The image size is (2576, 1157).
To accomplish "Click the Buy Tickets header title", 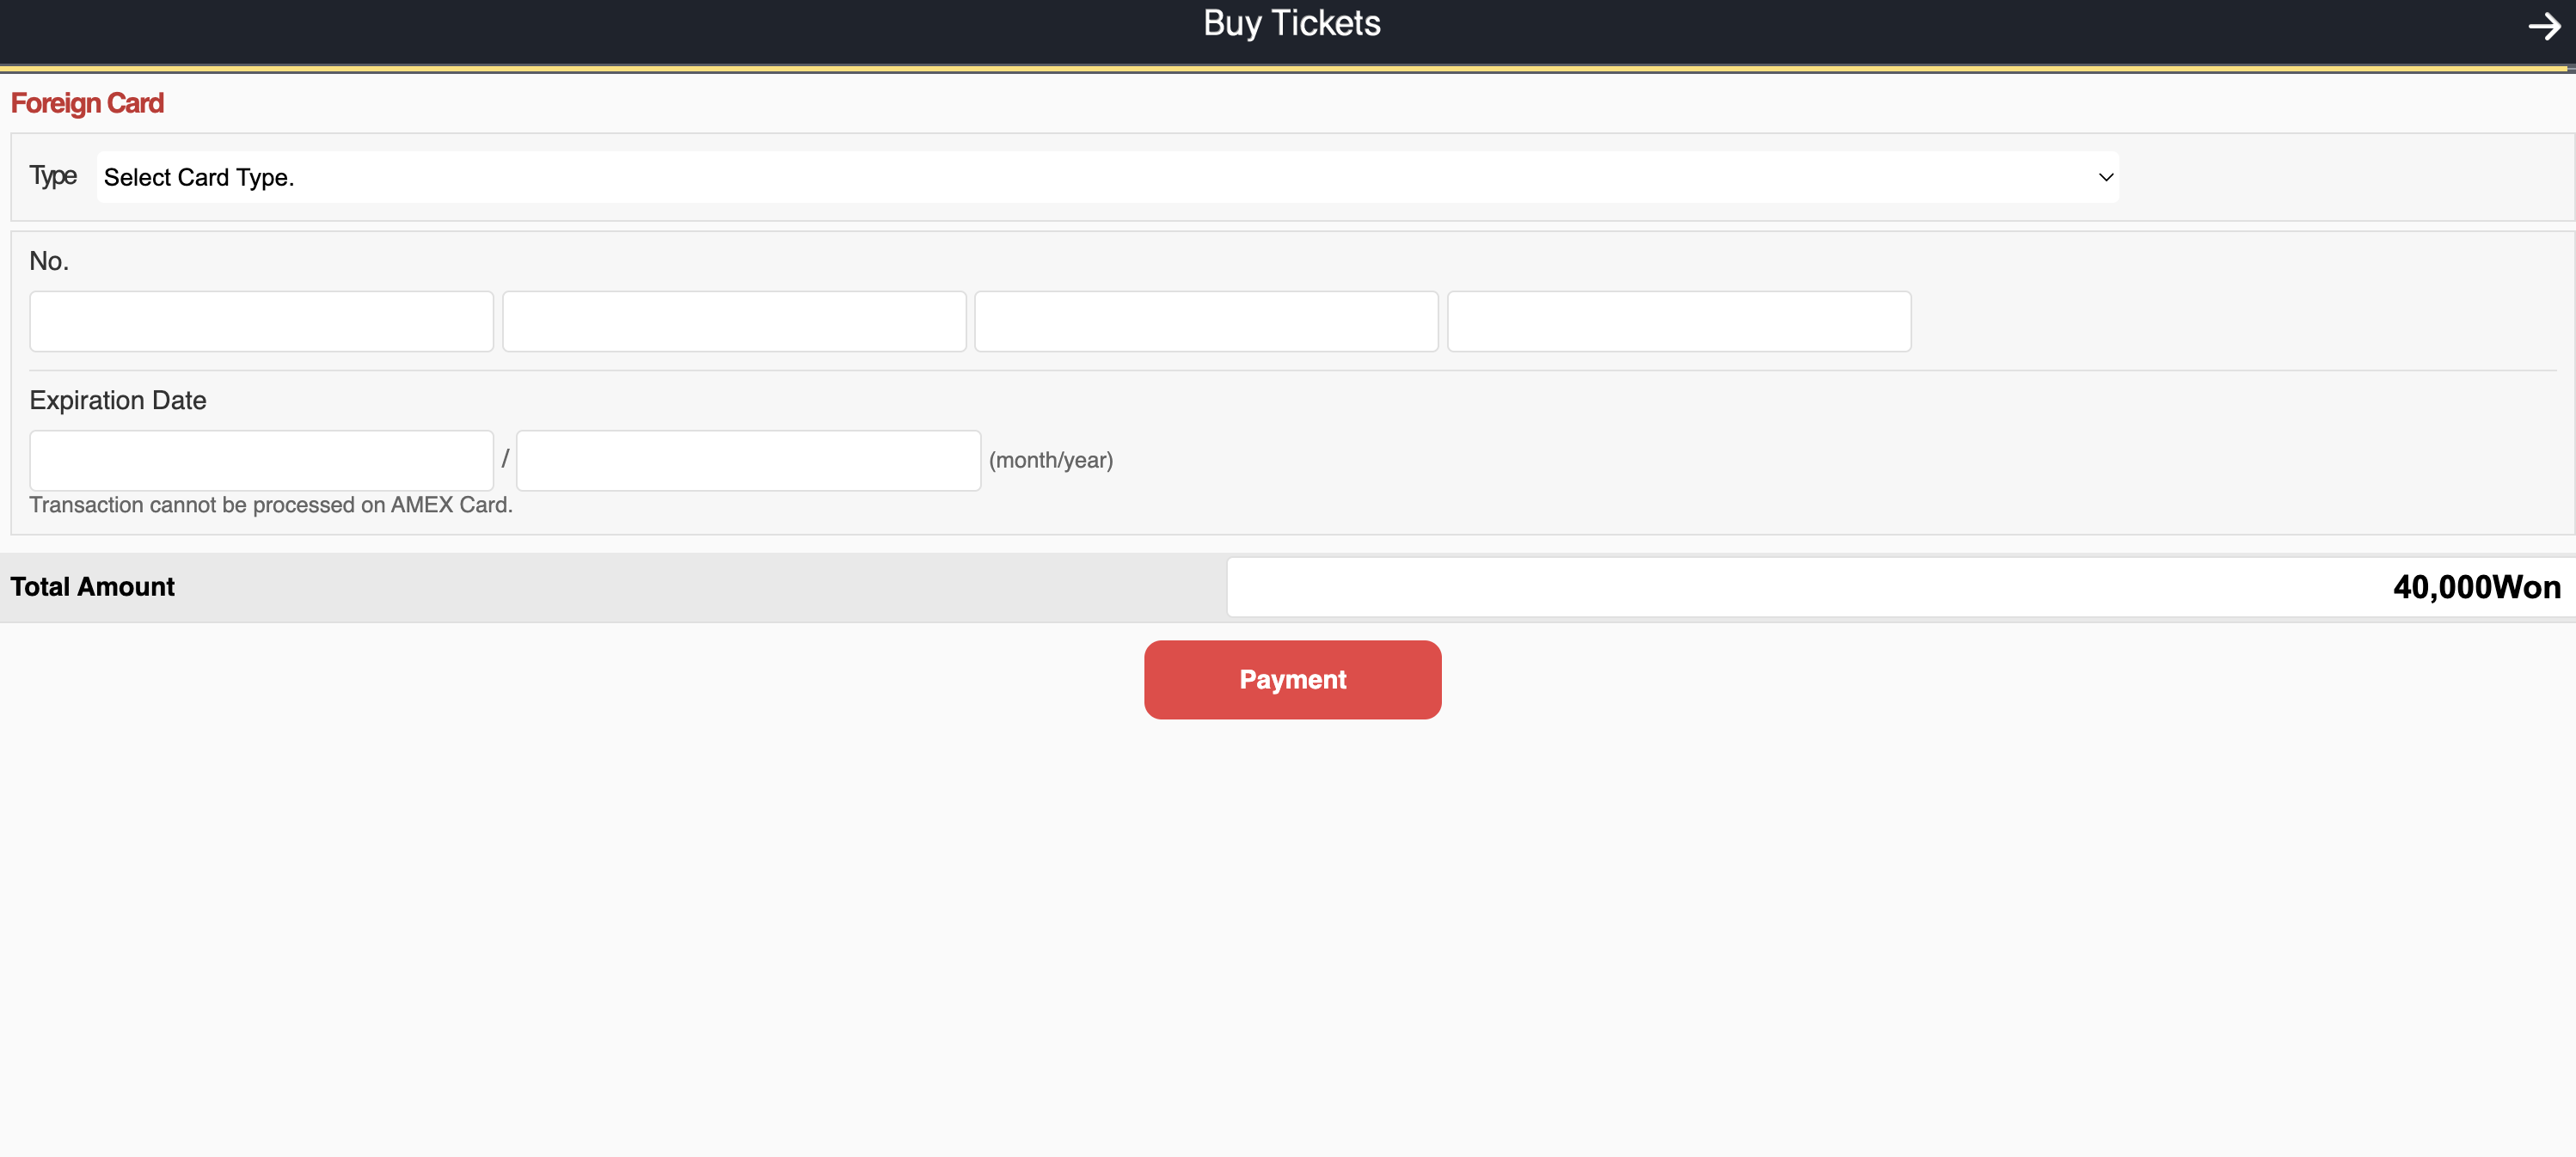I will (1291, 23).
